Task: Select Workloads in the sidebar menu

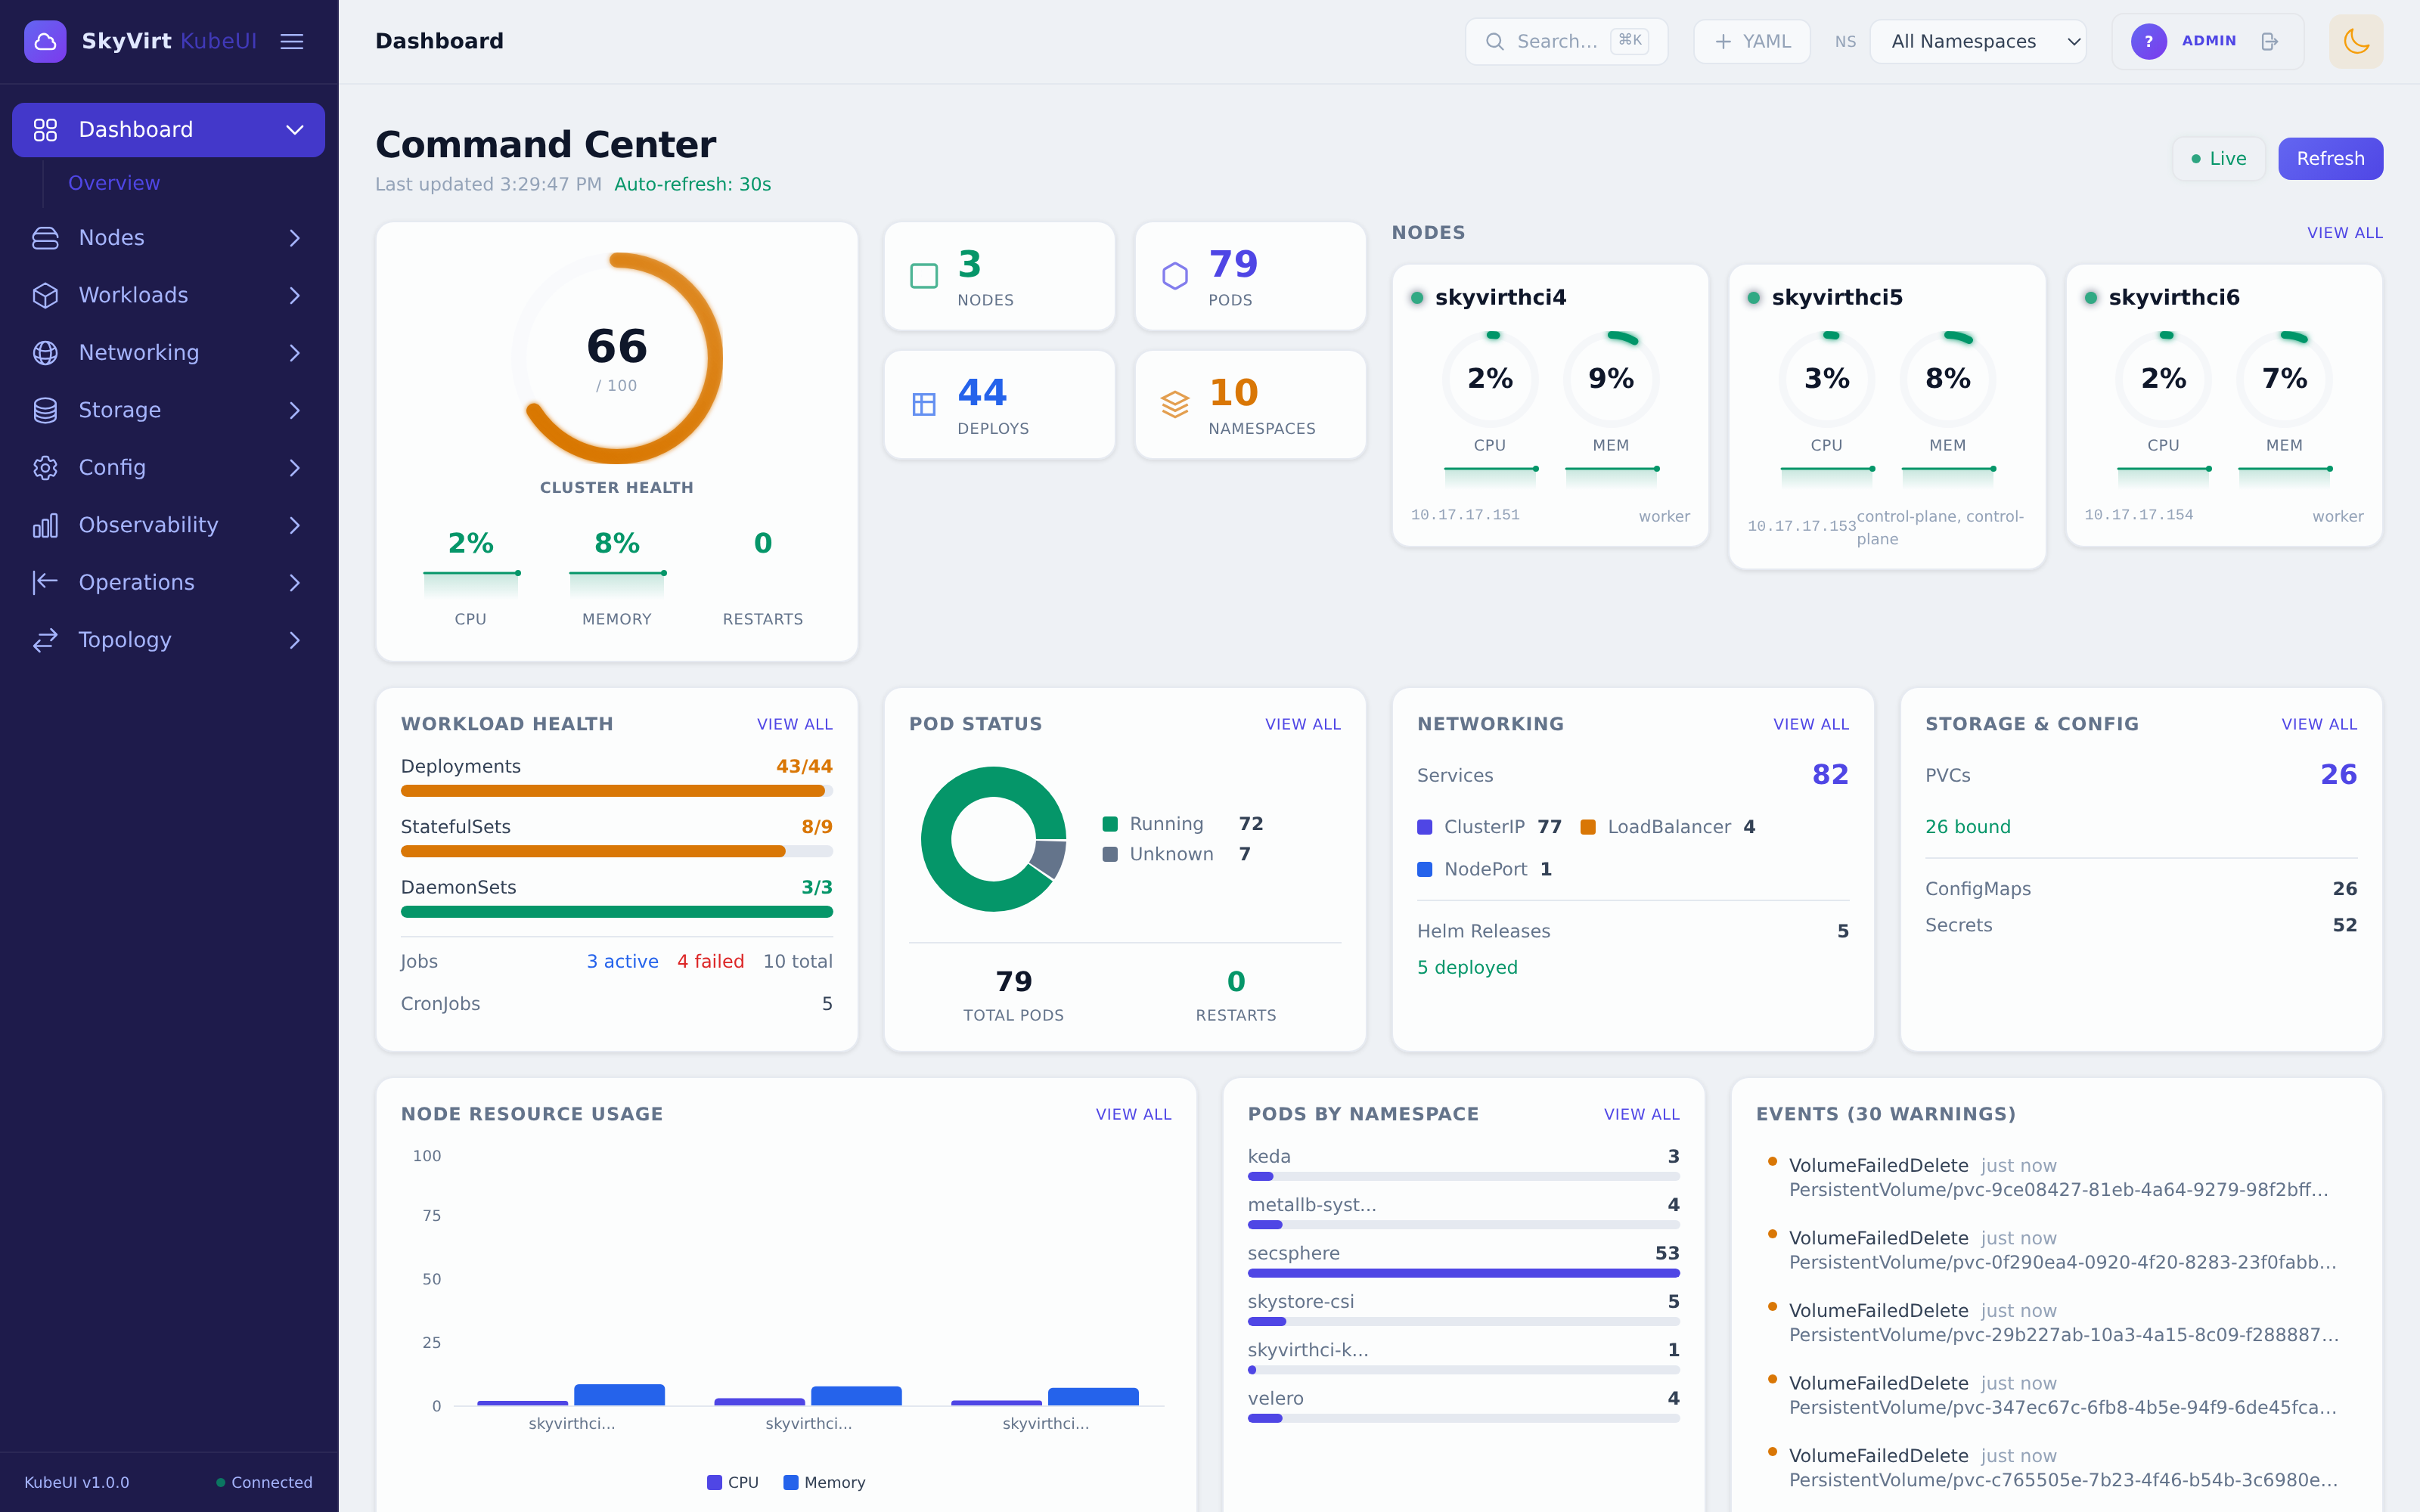Action: click(168, 295)
